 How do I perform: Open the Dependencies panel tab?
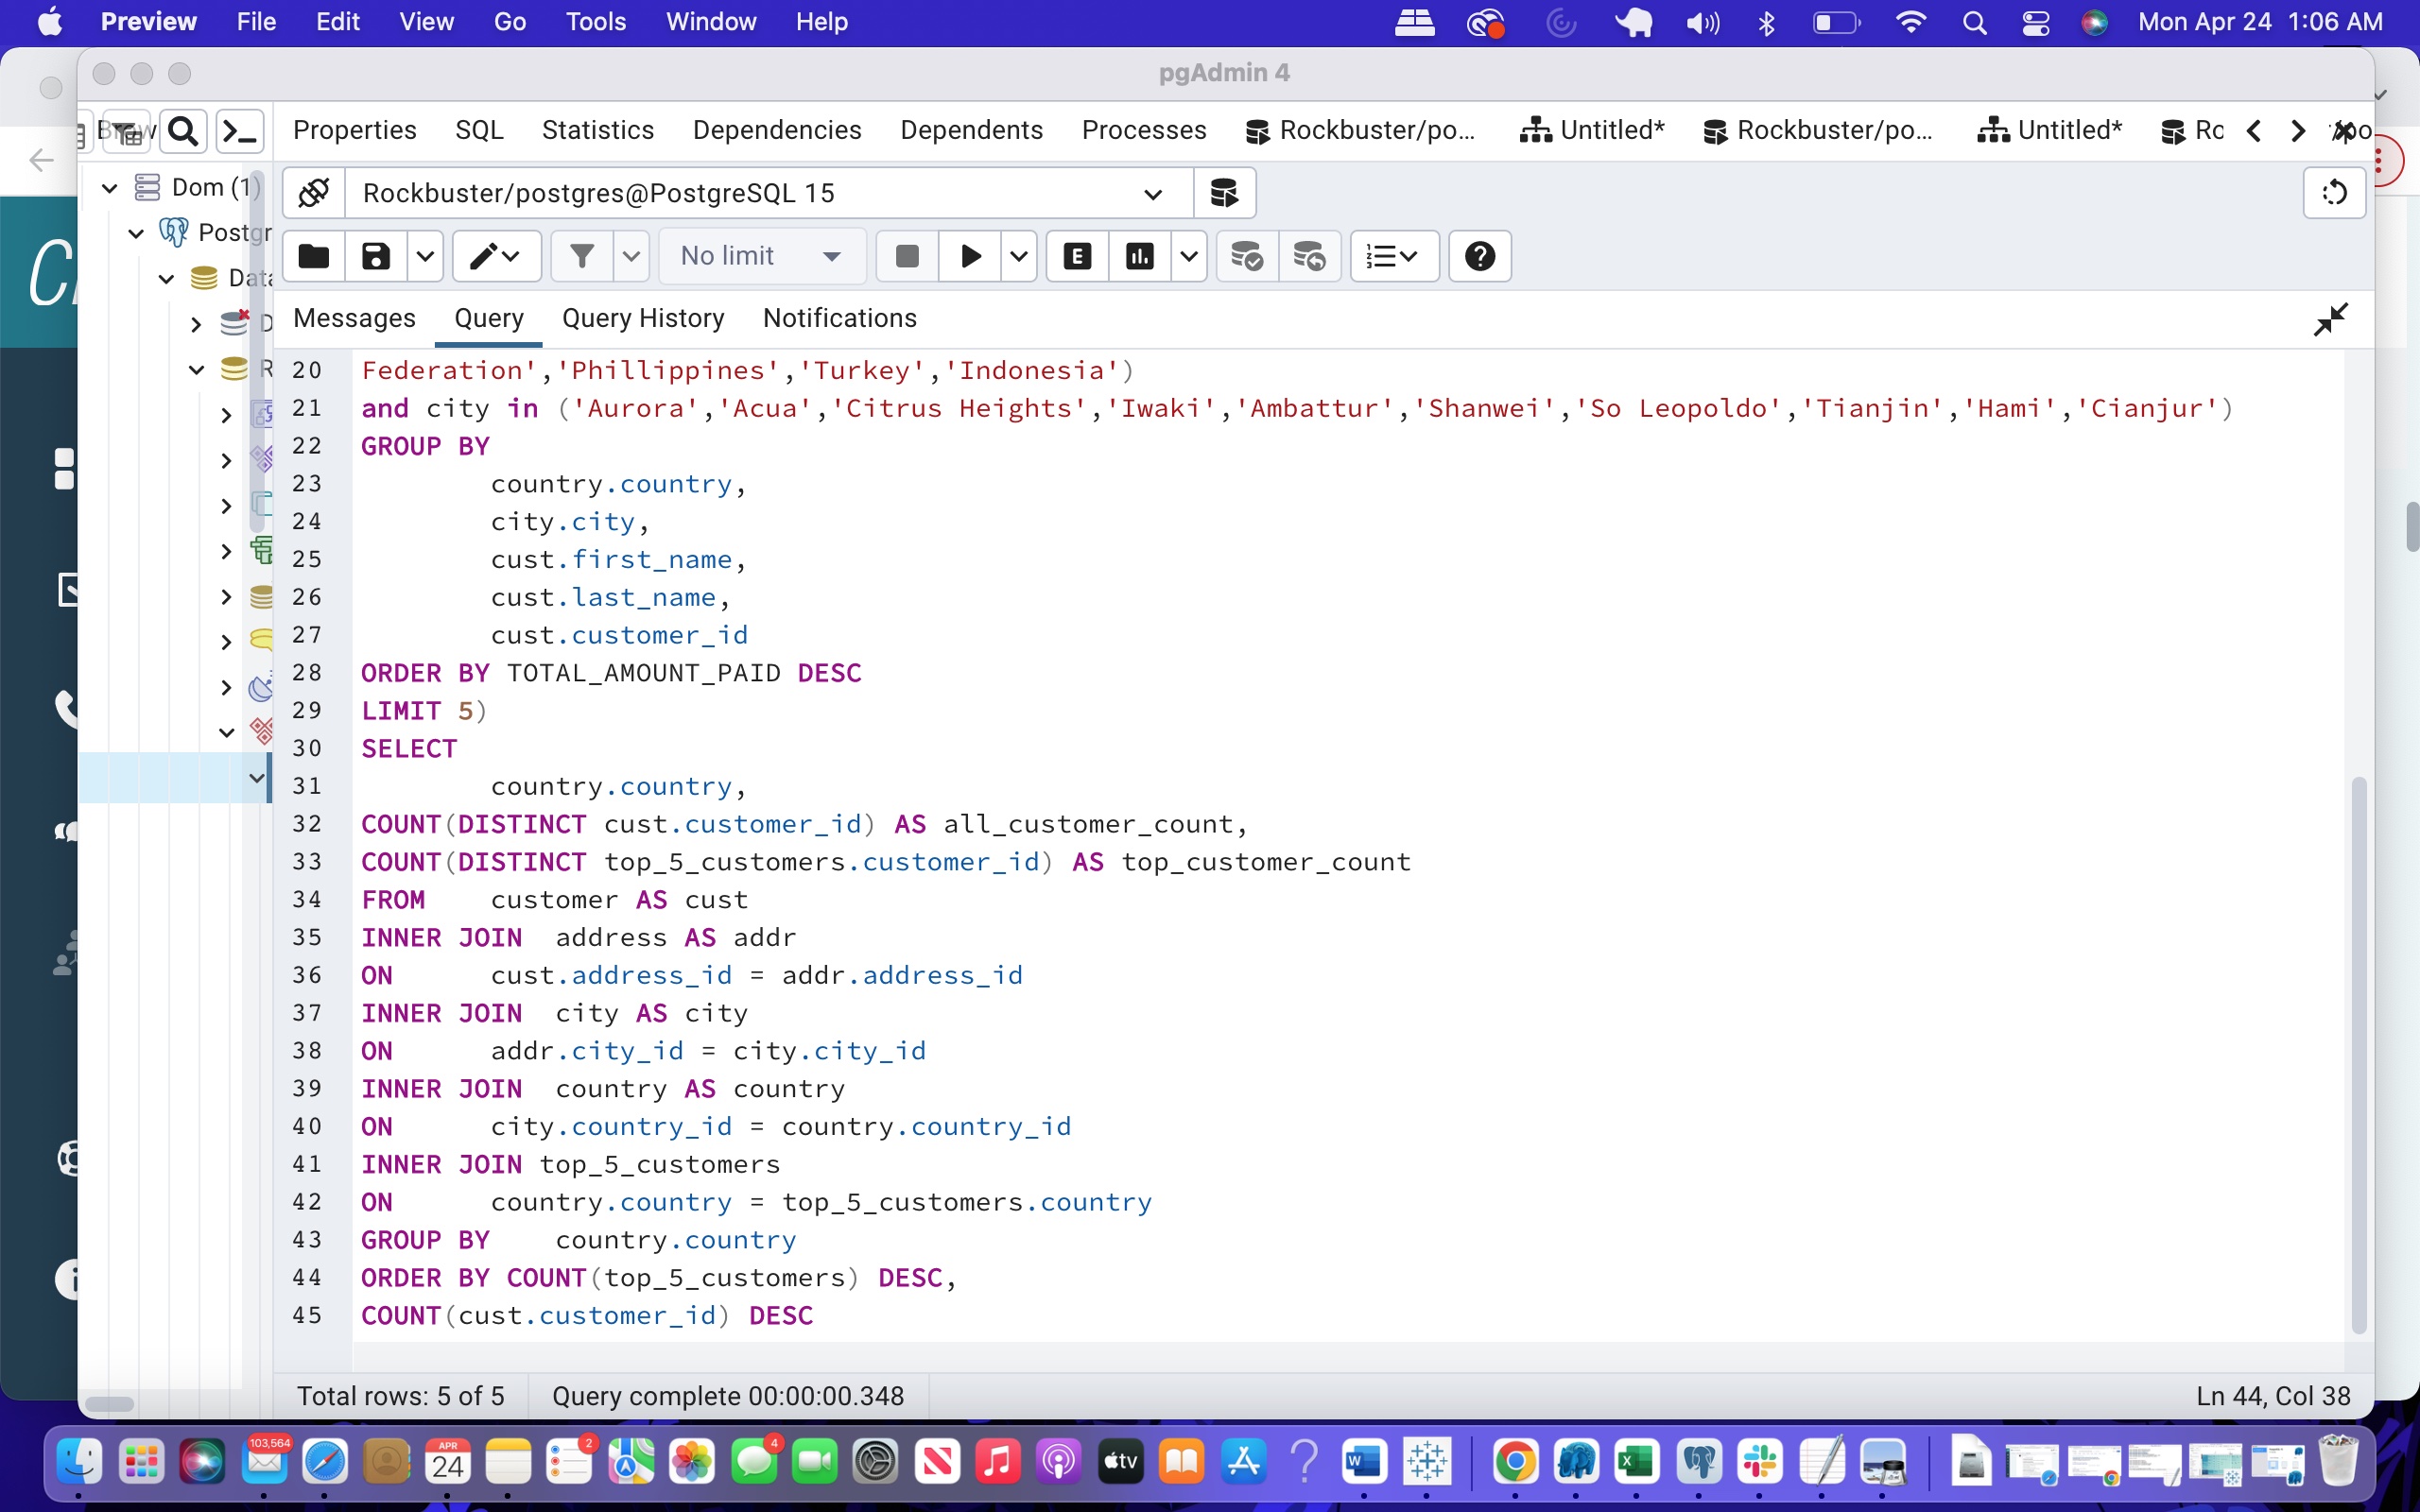point(776,130)
